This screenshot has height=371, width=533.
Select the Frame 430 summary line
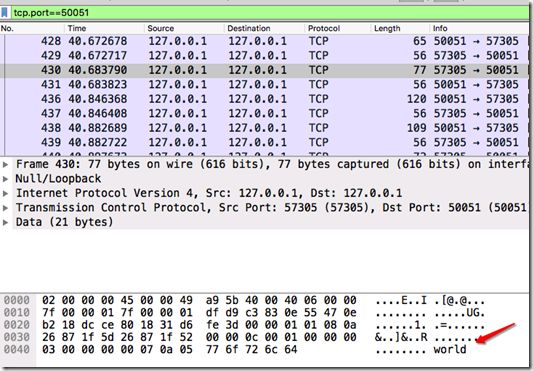[x=271, y=164]
